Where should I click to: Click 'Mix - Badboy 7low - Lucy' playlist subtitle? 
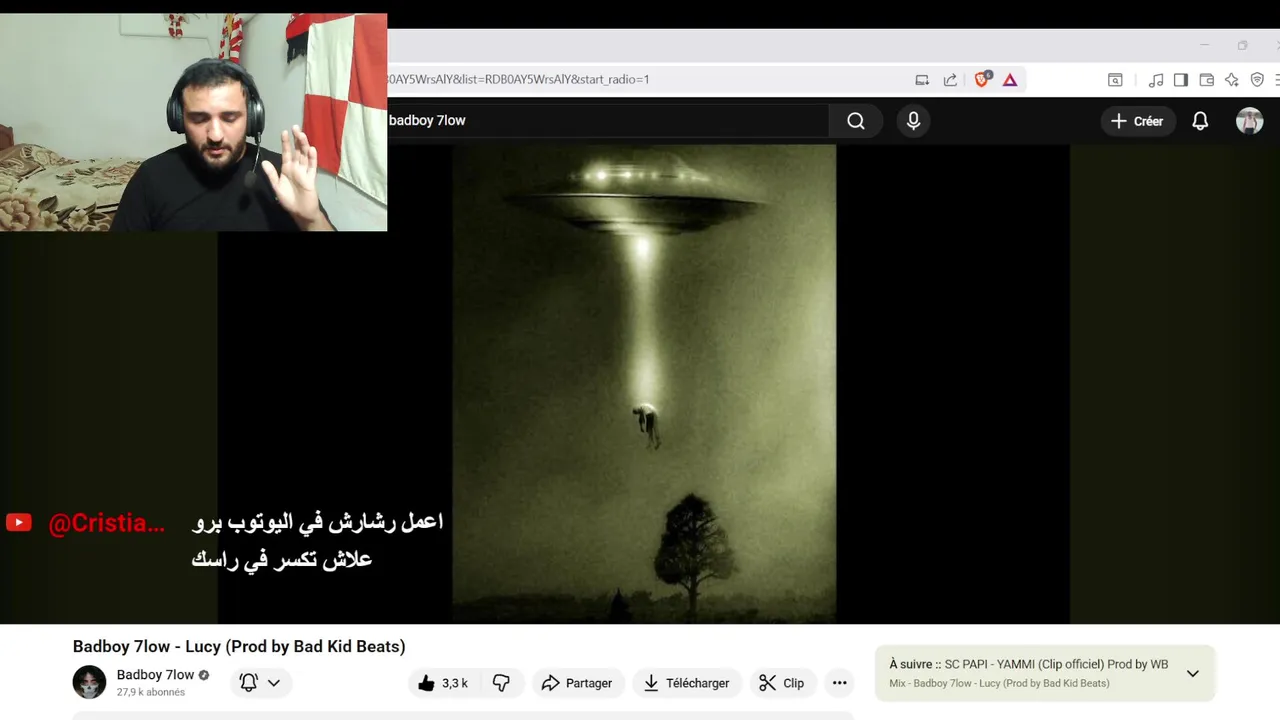[x=999, y=683]
